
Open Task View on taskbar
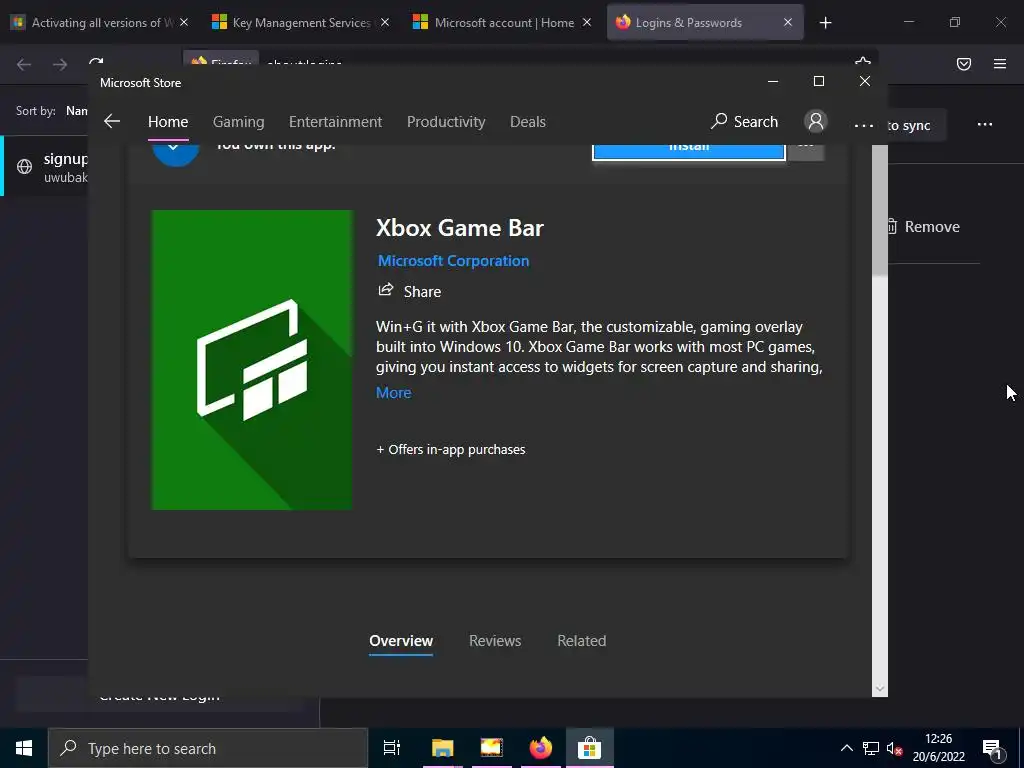pos(391,748)
